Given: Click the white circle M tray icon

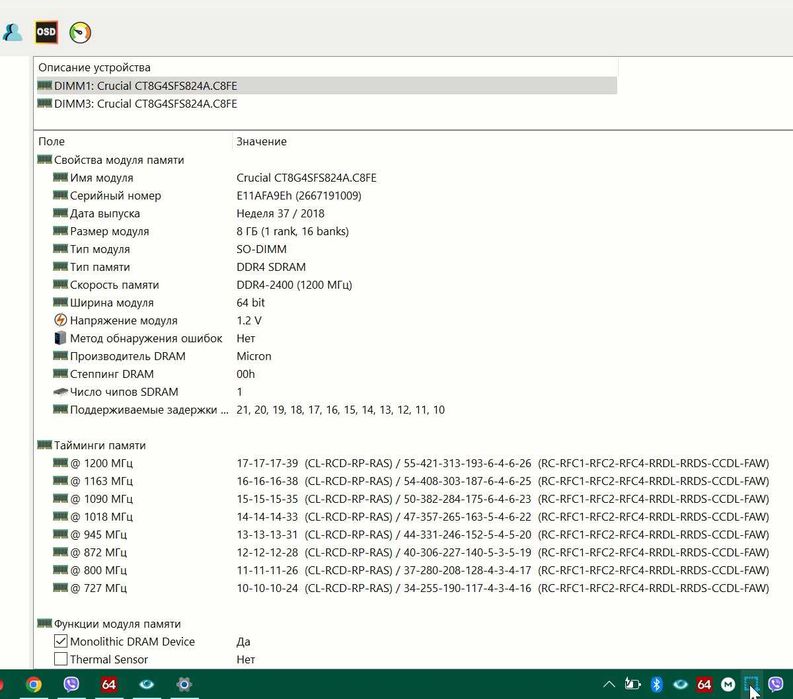Looking at the screenshot, I should coord(728,684).
